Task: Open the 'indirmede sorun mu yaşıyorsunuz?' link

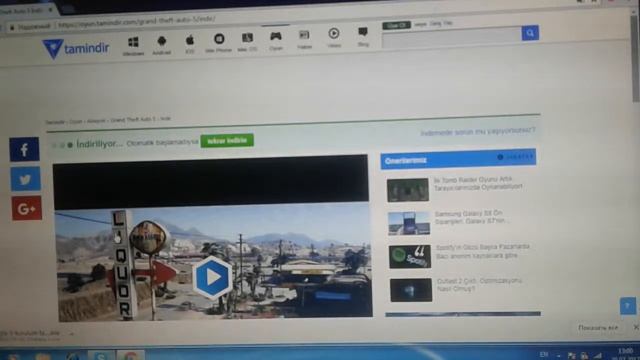Action: [x=478, y=131]
